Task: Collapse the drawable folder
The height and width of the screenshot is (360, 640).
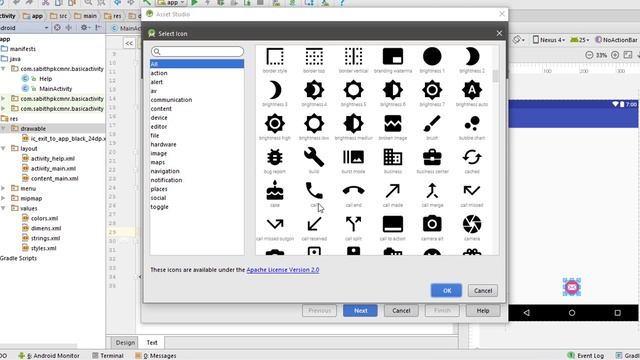Action: point(3,129)
